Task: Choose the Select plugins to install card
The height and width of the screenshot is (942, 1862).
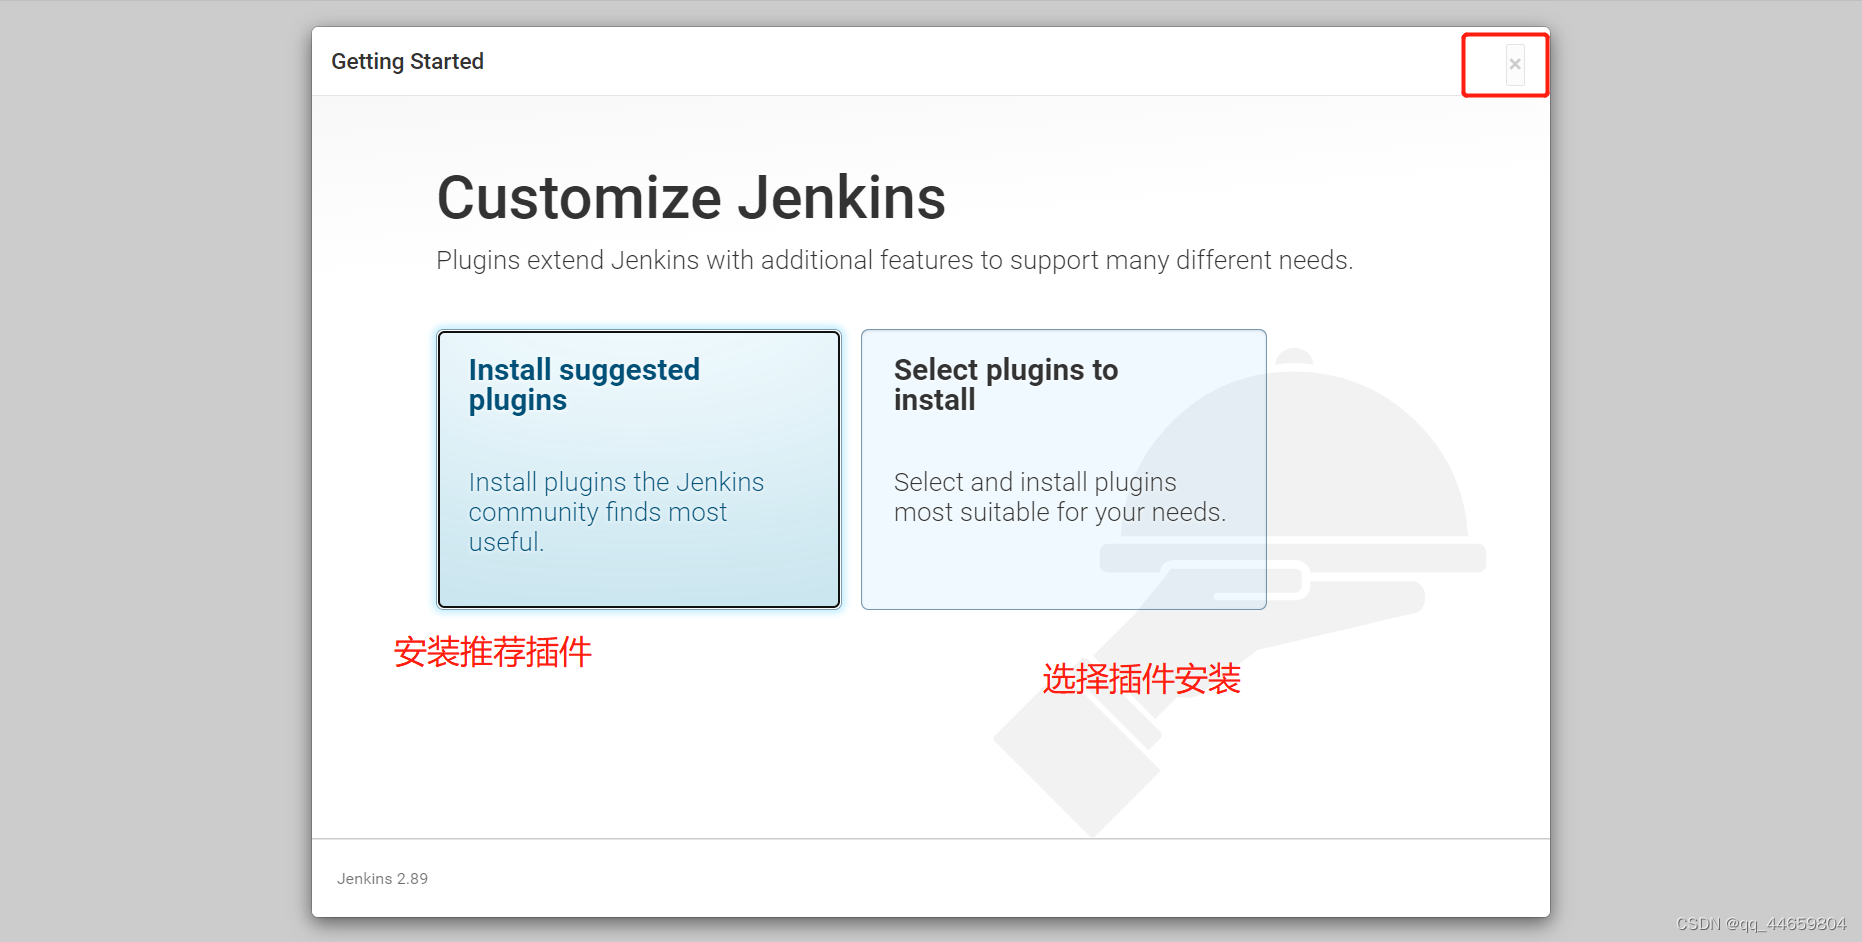Action: point(1063,469)
